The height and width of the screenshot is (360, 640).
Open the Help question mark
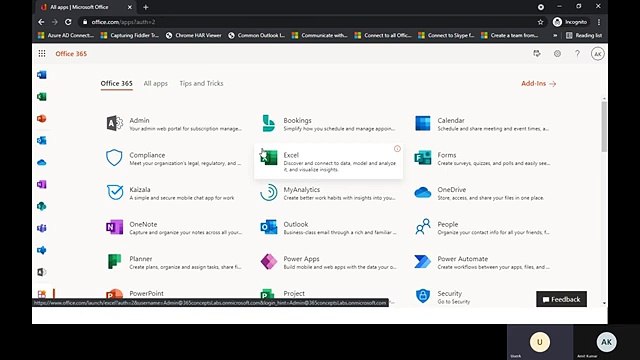[577, 53]
